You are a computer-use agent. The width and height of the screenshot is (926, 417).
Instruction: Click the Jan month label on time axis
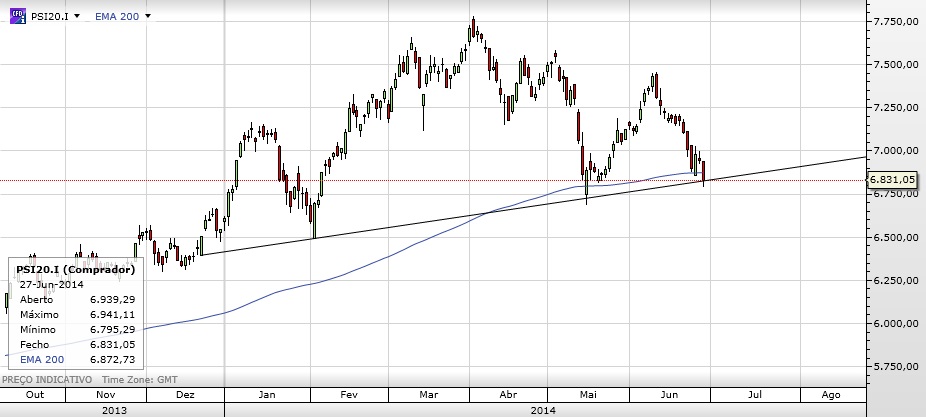click(x=267, y=395)
